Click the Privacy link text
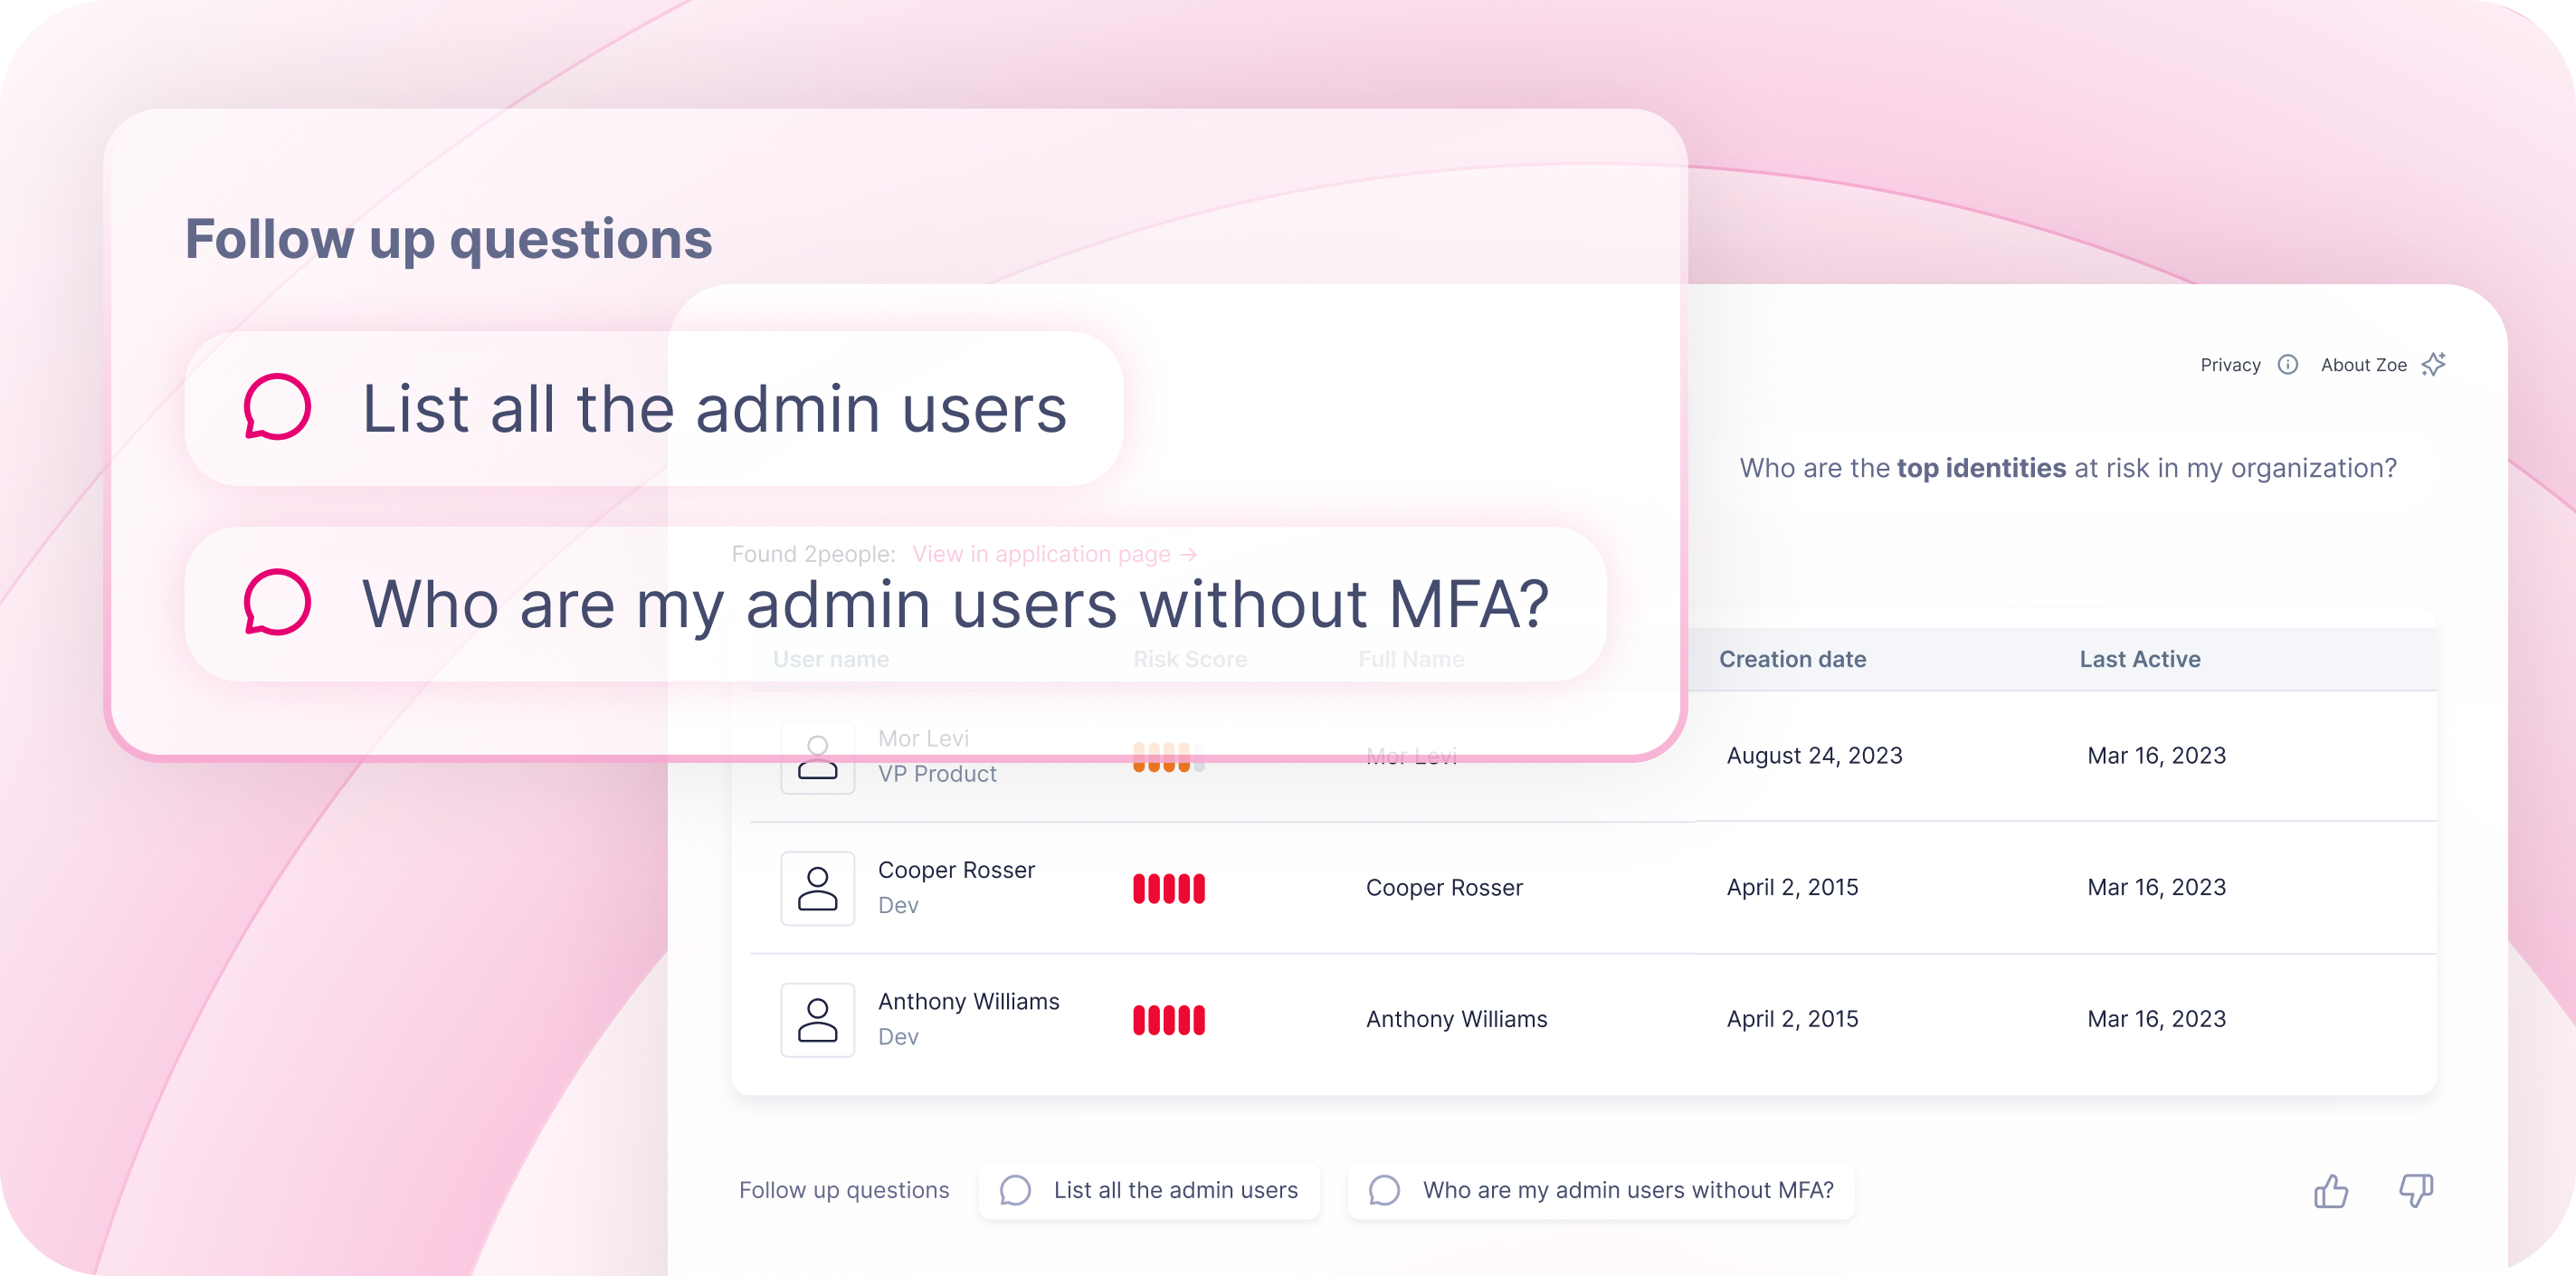 coord(2230,365)
